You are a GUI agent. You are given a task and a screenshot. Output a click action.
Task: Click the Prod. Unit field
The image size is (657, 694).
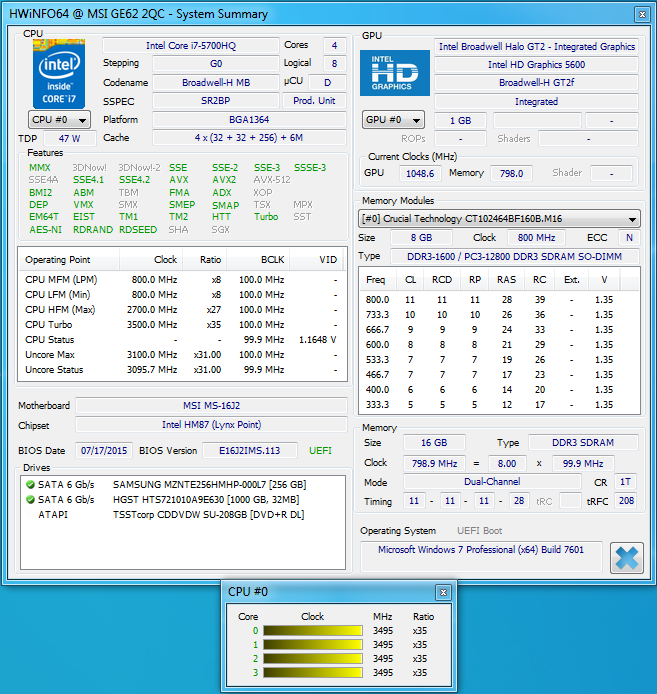coord(314,100)
